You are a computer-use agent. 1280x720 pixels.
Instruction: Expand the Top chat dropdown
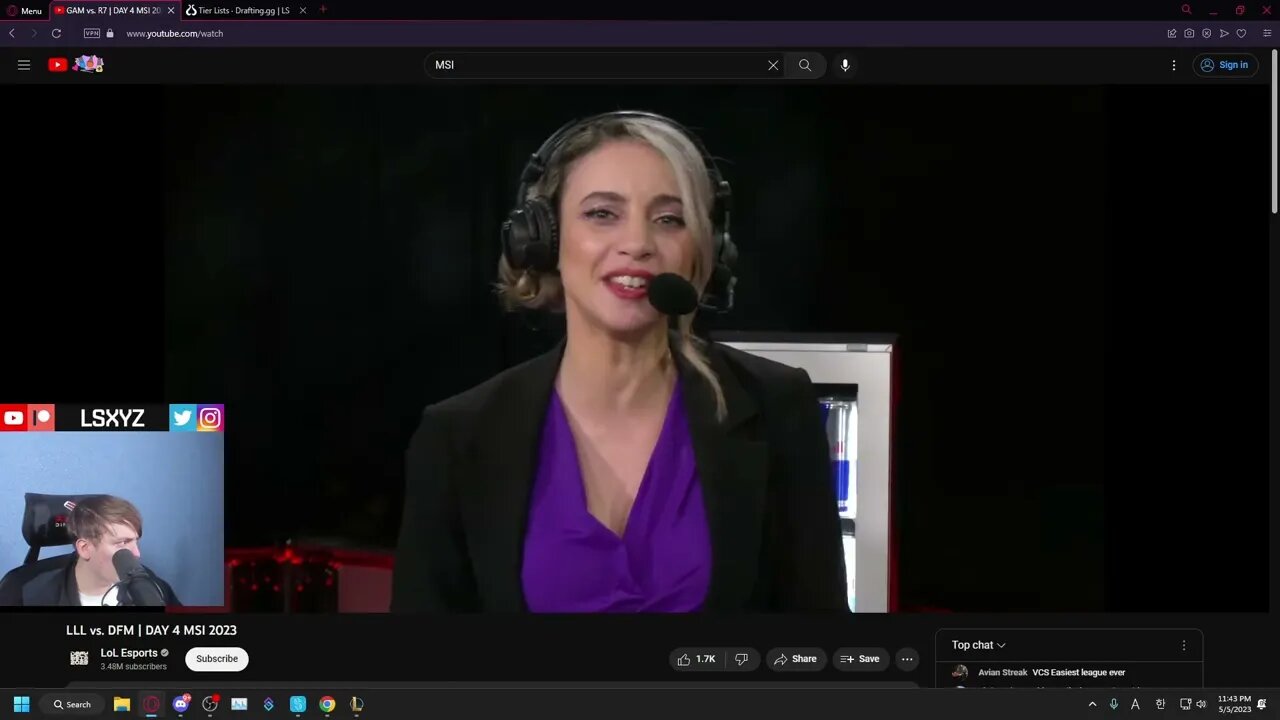tap(979, 645)
